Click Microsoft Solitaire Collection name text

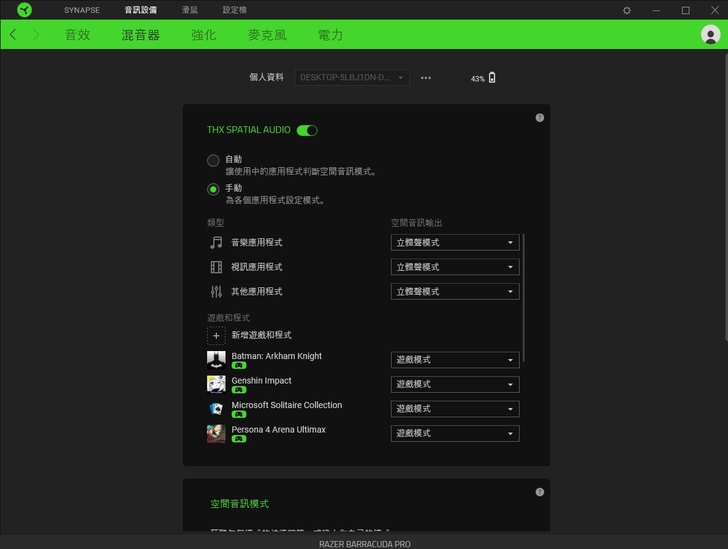286,405
